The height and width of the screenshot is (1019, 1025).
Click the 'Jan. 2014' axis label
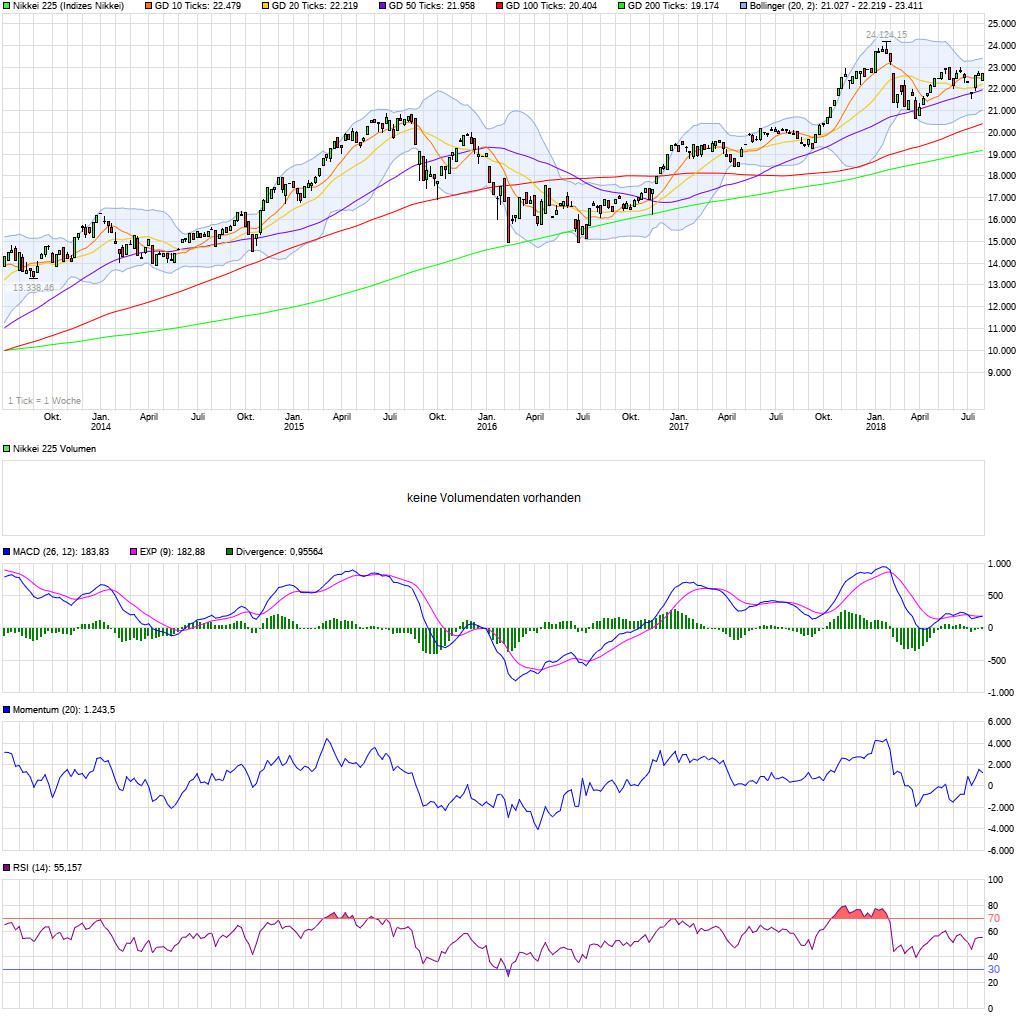[101, 422]
